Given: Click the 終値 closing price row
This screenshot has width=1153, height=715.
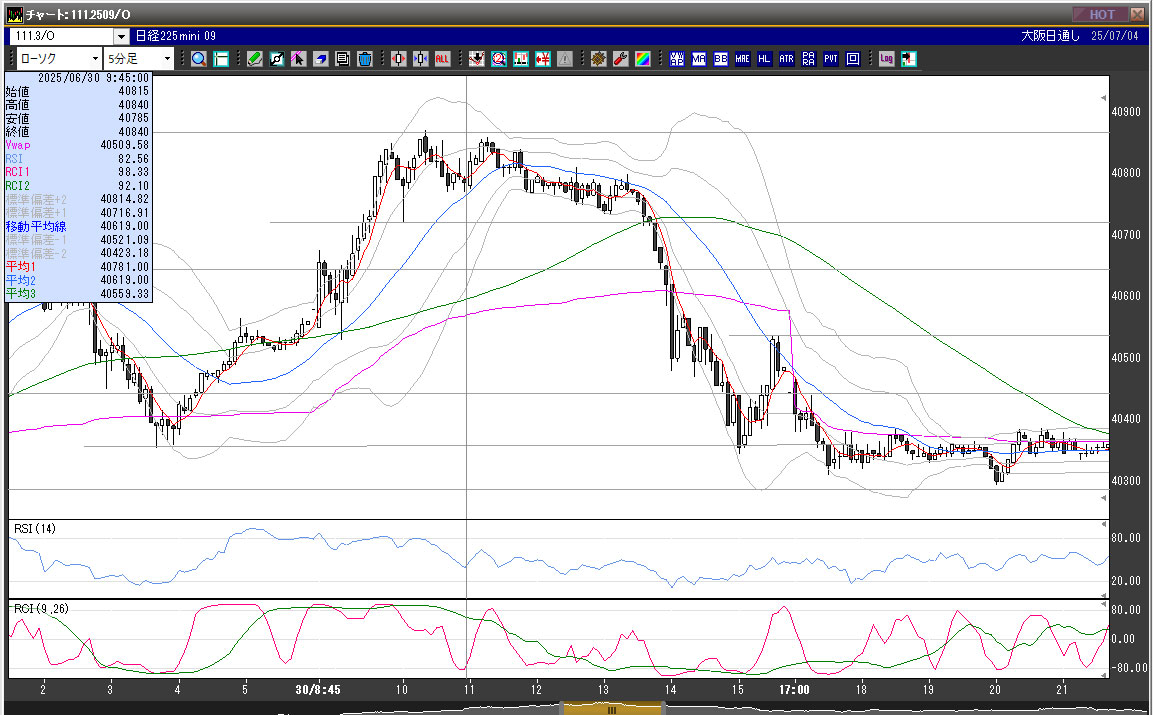Looking at the screenshot, I should point(77,132).
